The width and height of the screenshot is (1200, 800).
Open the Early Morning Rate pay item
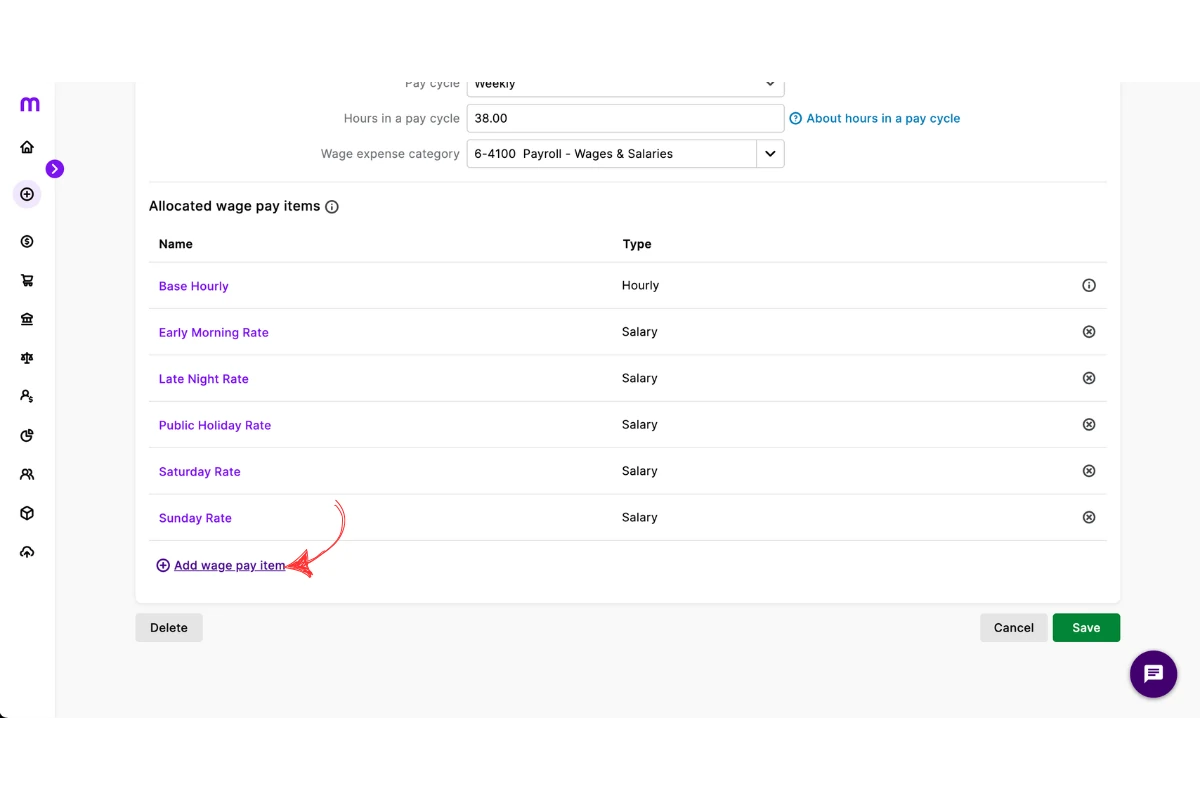point(213,332)
